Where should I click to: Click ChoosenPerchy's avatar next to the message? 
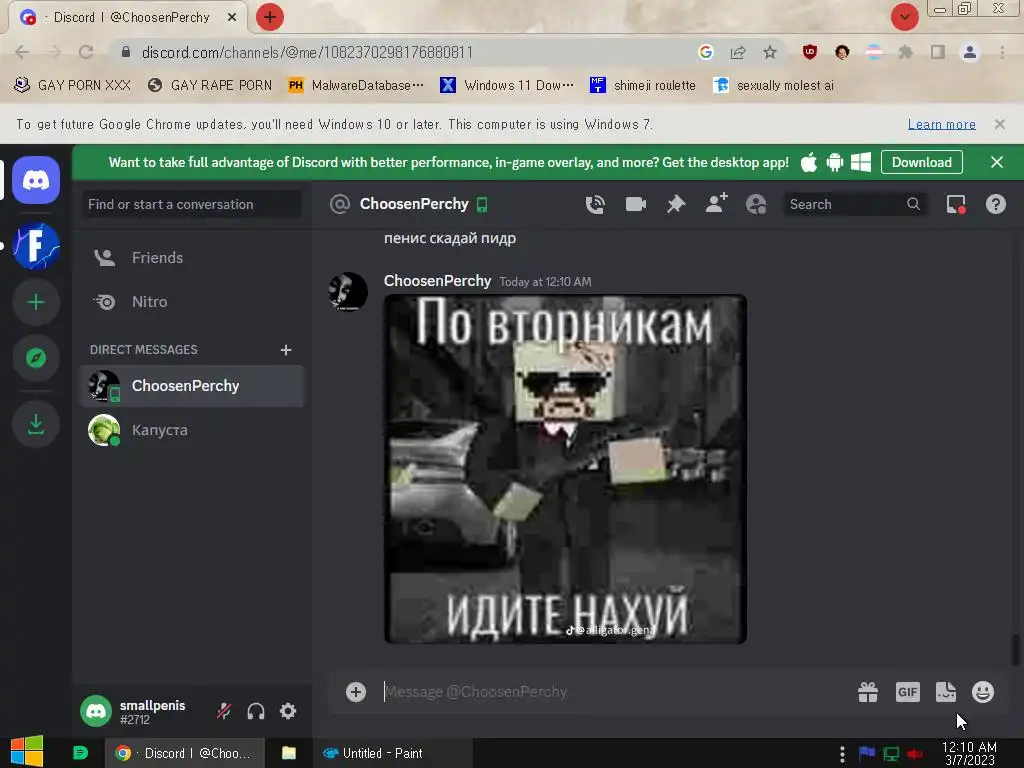pos(347,291)
